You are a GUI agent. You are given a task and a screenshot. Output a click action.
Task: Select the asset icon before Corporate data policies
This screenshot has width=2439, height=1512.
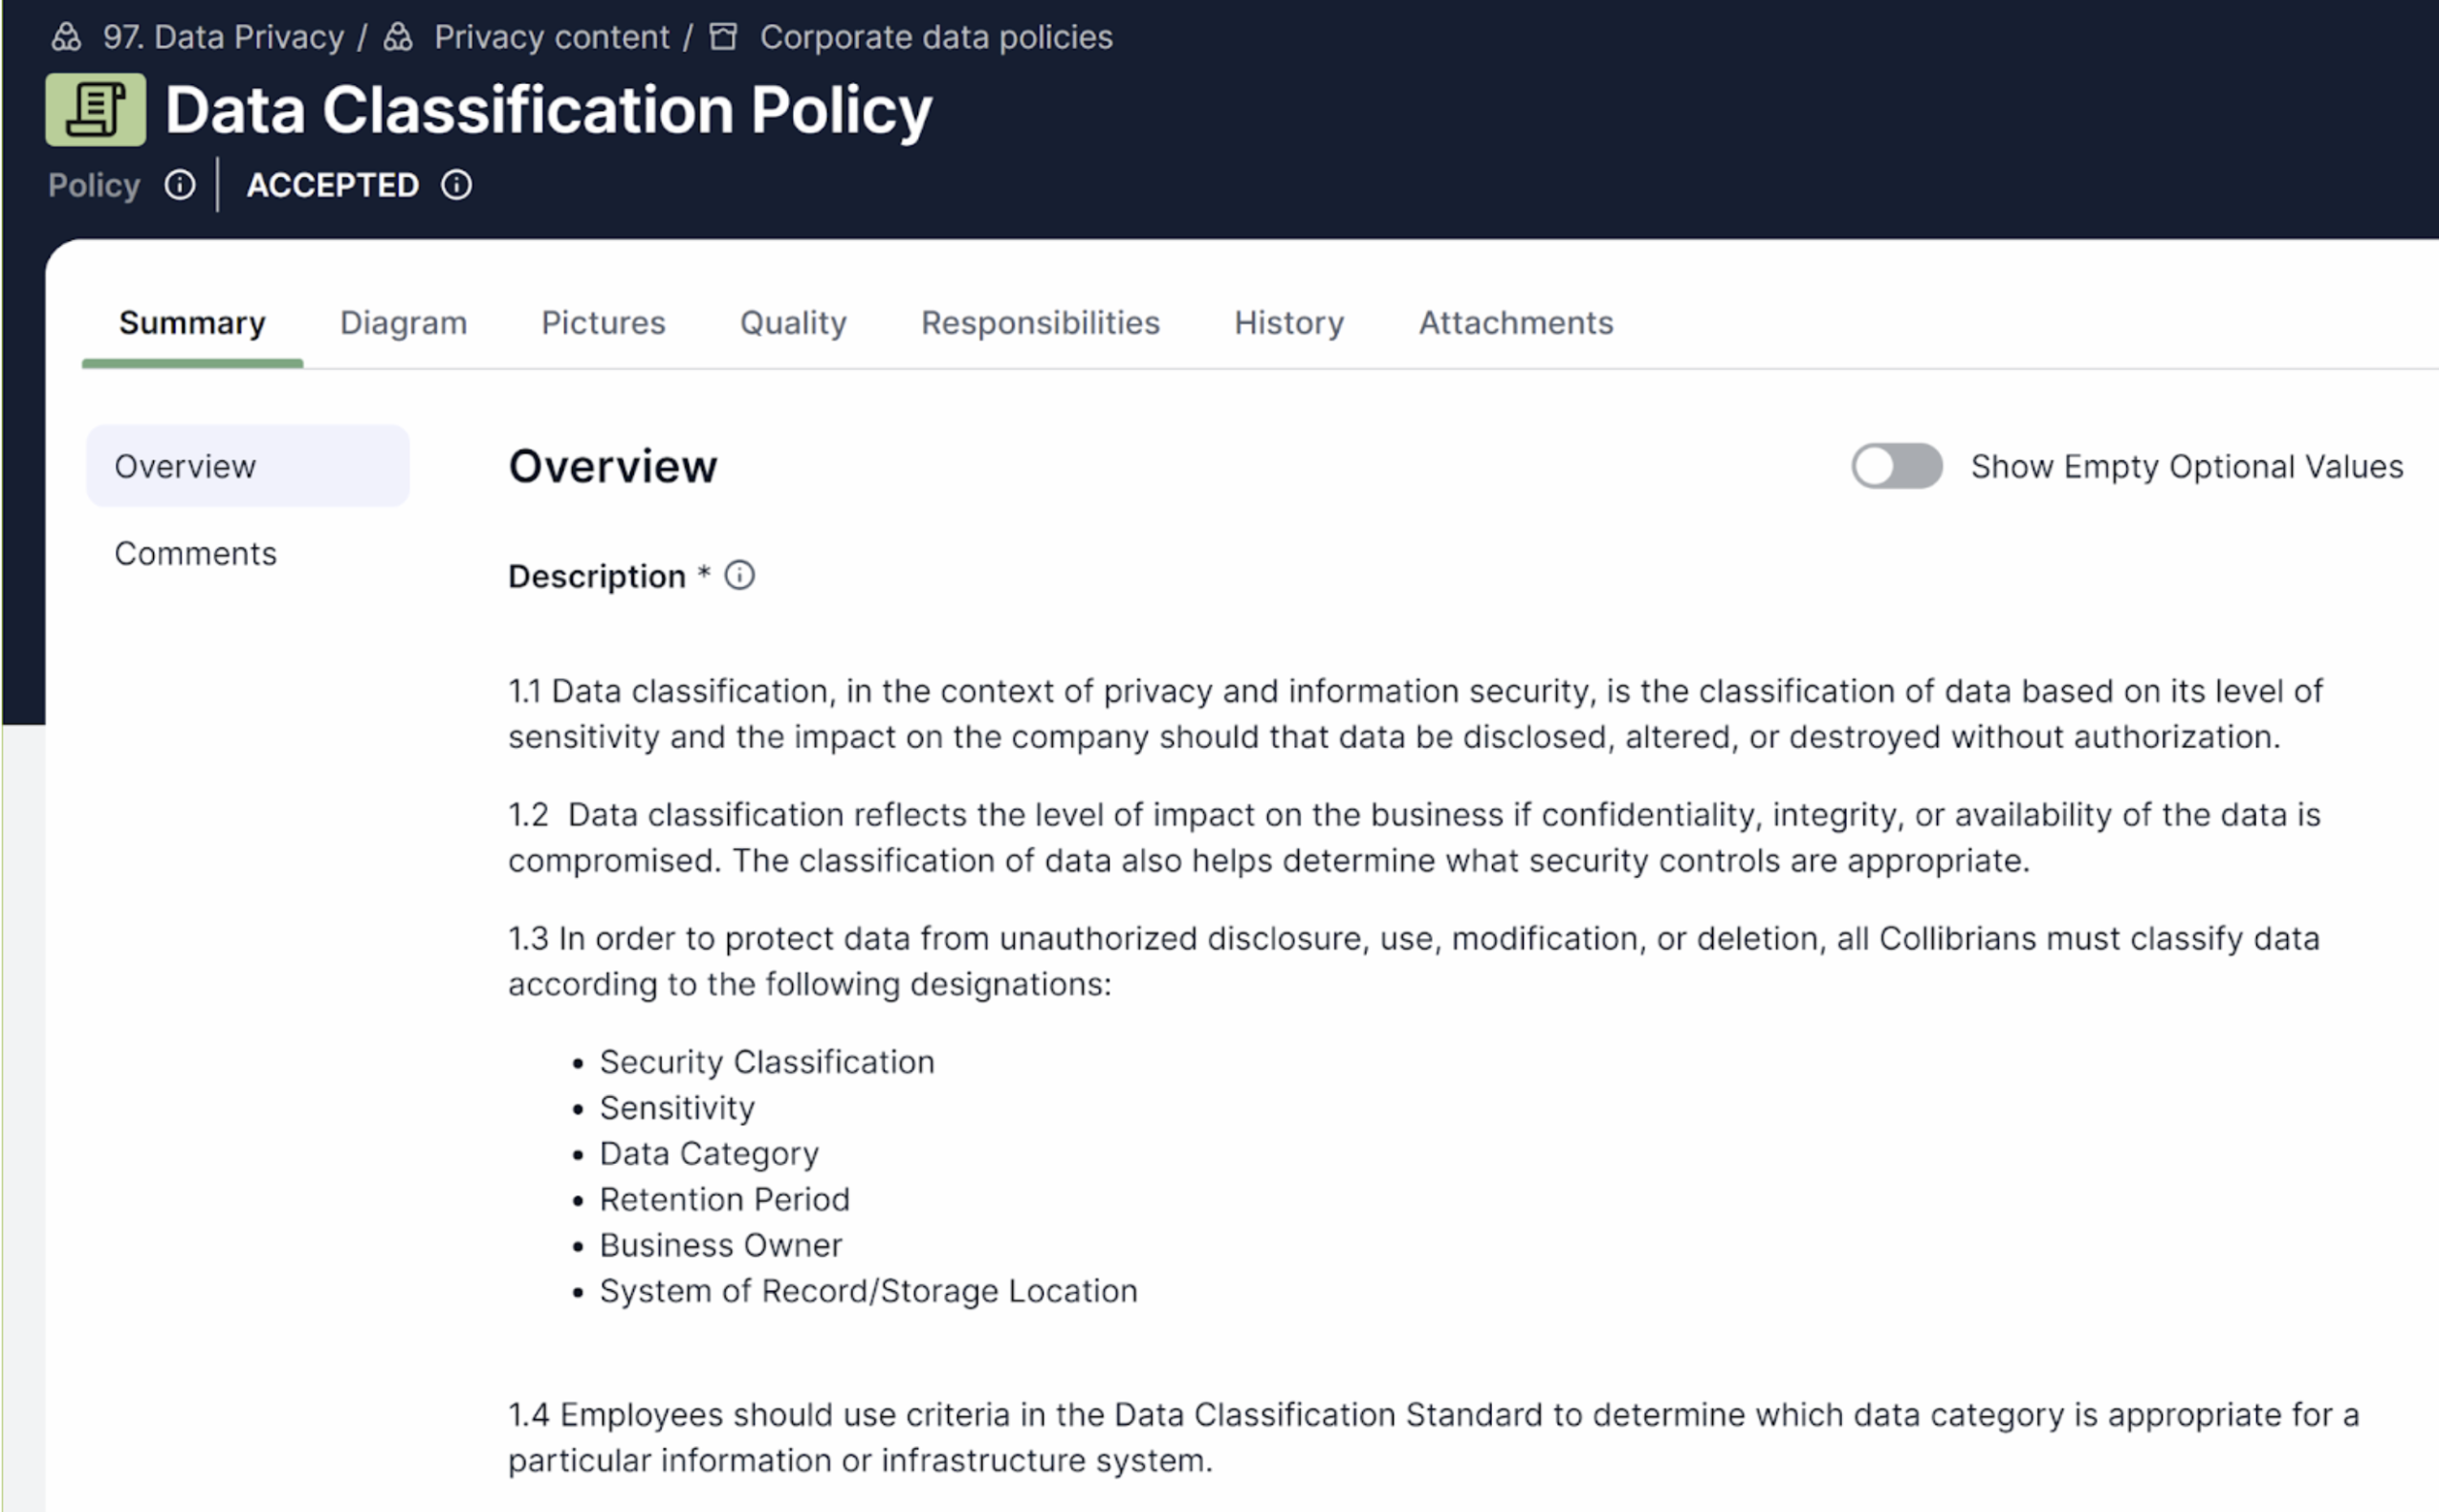tap(722, 37)
